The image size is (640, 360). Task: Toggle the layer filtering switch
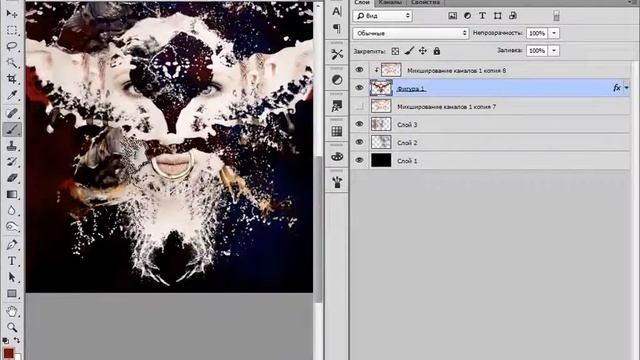[x=556, y=16]
